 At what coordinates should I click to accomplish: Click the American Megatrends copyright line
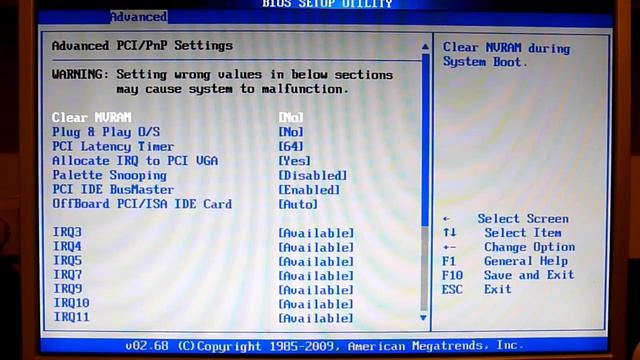324,346
